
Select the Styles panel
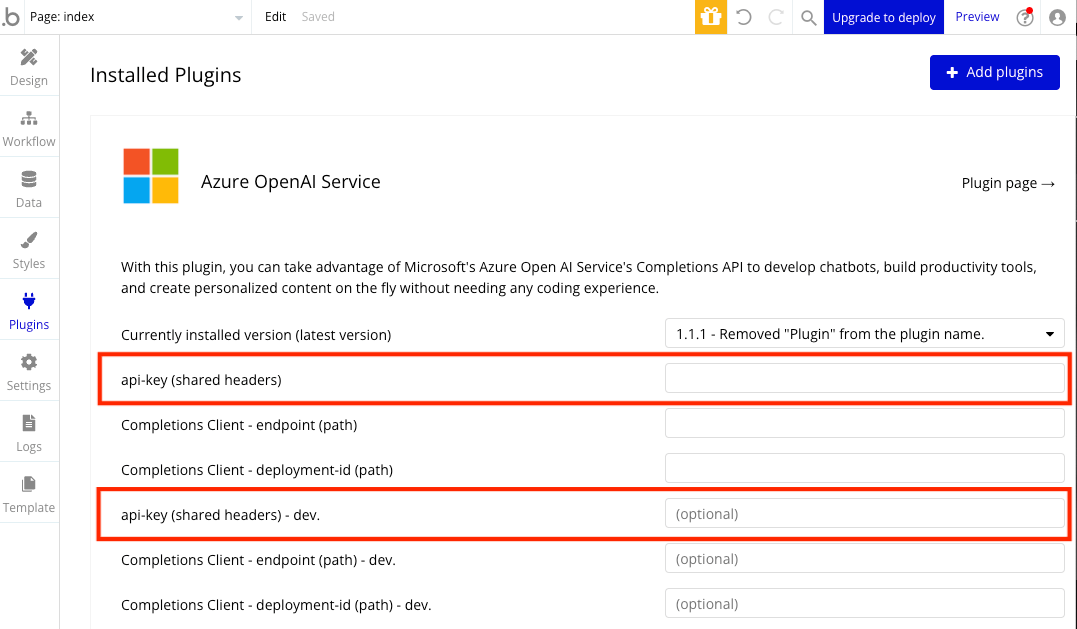(x=28, y=250)
